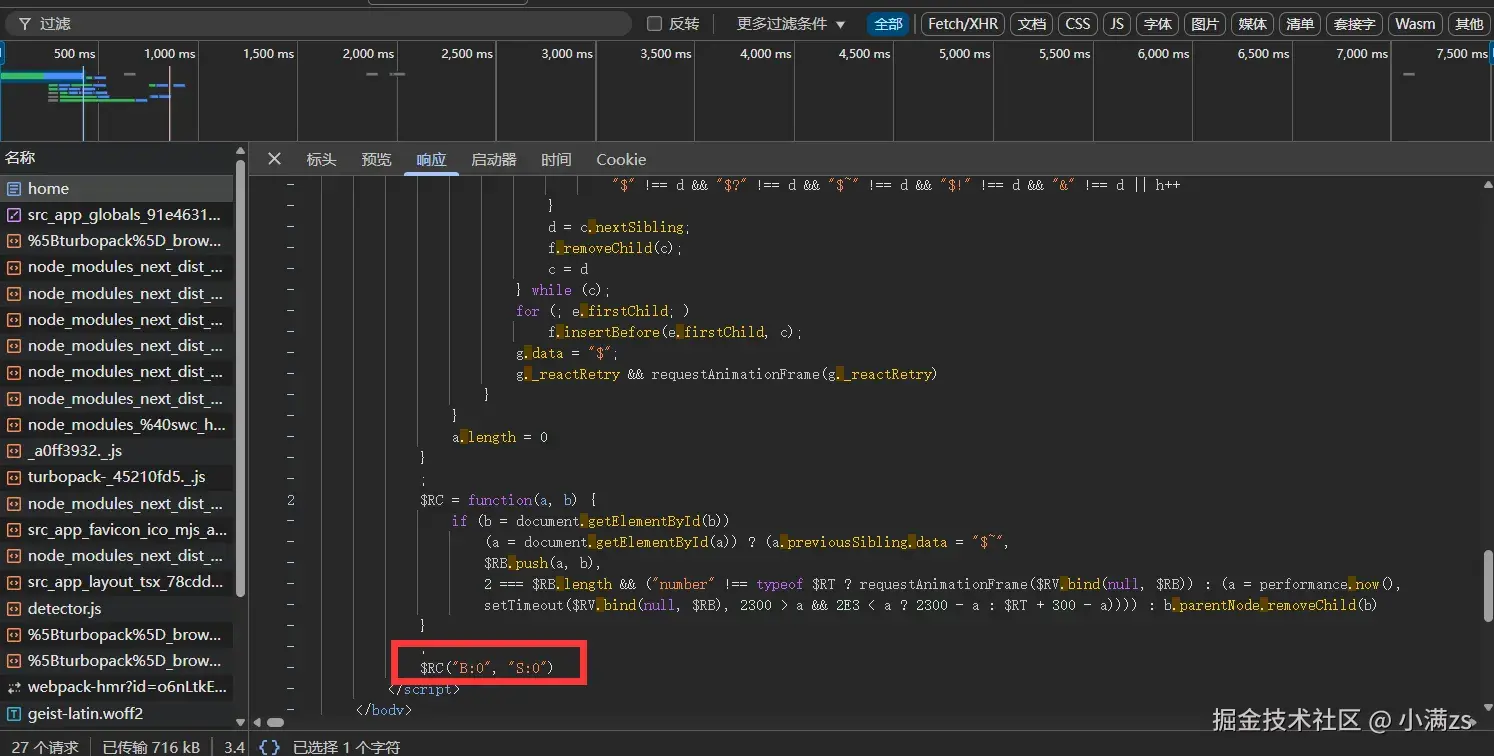Click the geist-latin.woff2 font icon
The image size is (1494, 756).
[x=14, y=713]
